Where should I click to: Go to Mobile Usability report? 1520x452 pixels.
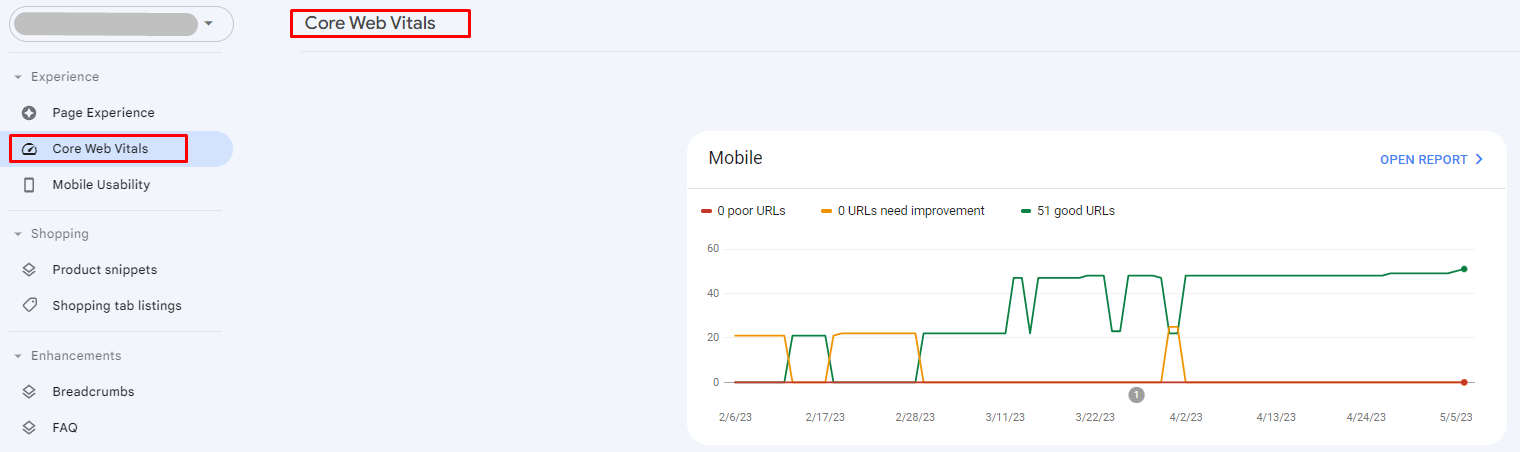tap(101, 185)
